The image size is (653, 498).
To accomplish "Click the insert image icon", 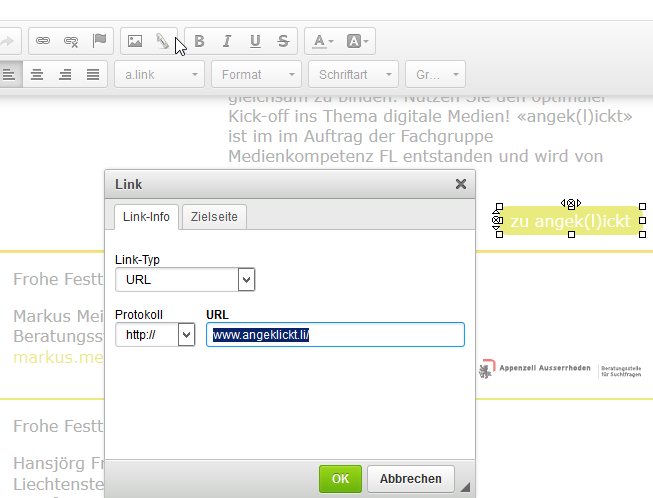I will tap(135, 41).
